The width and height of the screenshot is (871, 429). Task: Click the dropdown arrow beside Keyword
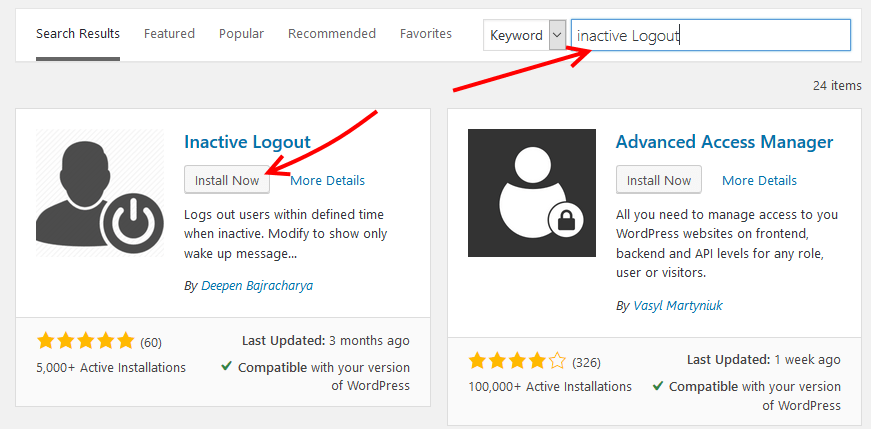click(557, 36)
